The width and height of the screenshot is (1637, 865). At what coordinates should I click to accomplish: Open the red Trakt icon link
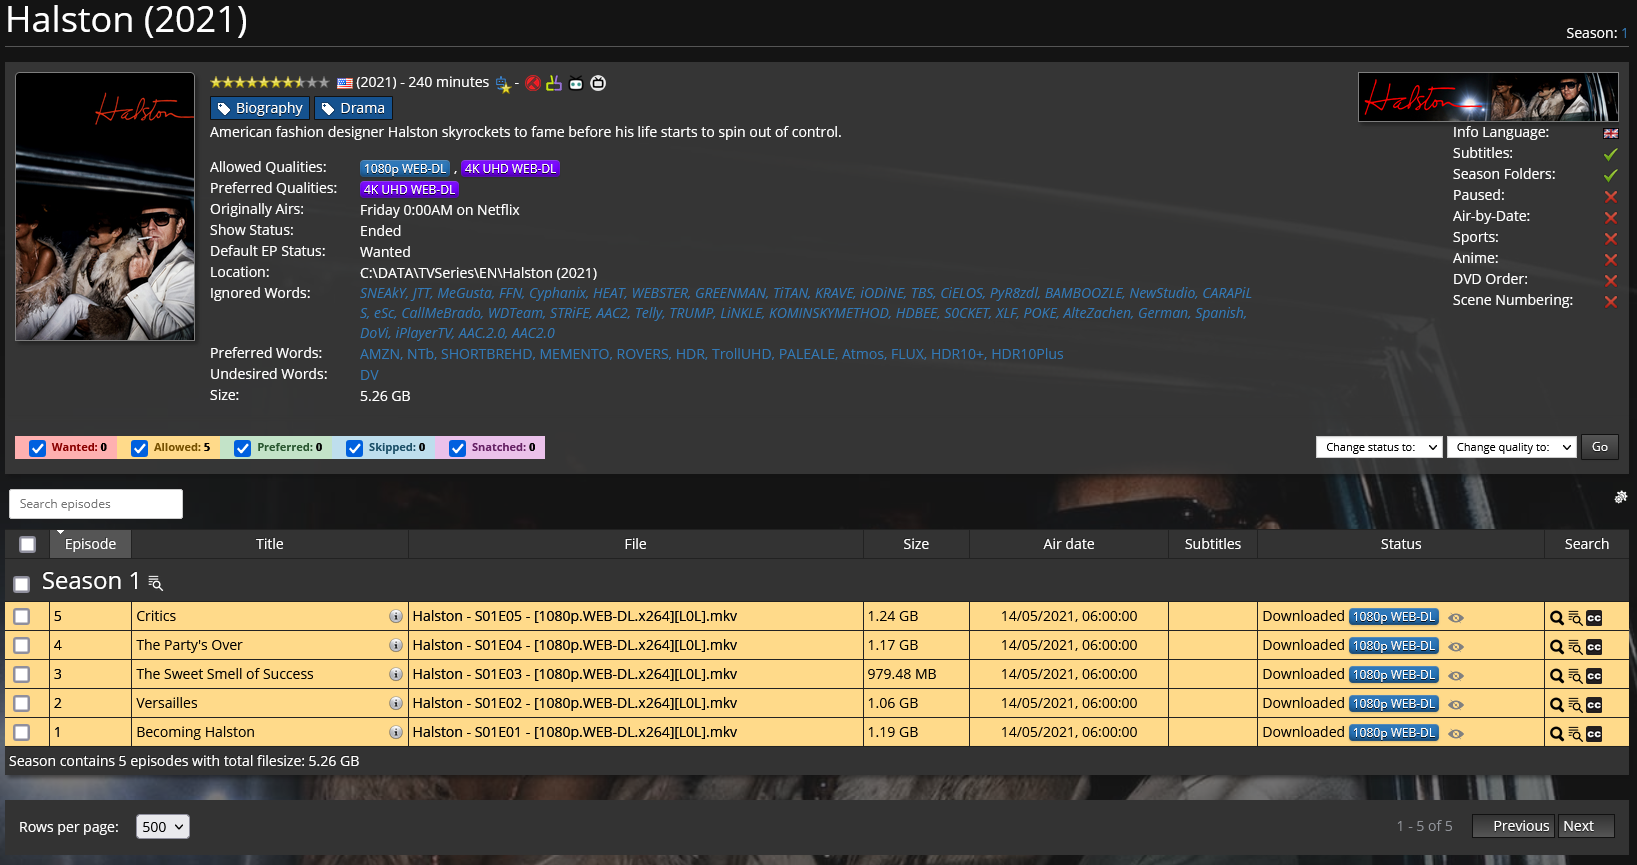[533, 83]
